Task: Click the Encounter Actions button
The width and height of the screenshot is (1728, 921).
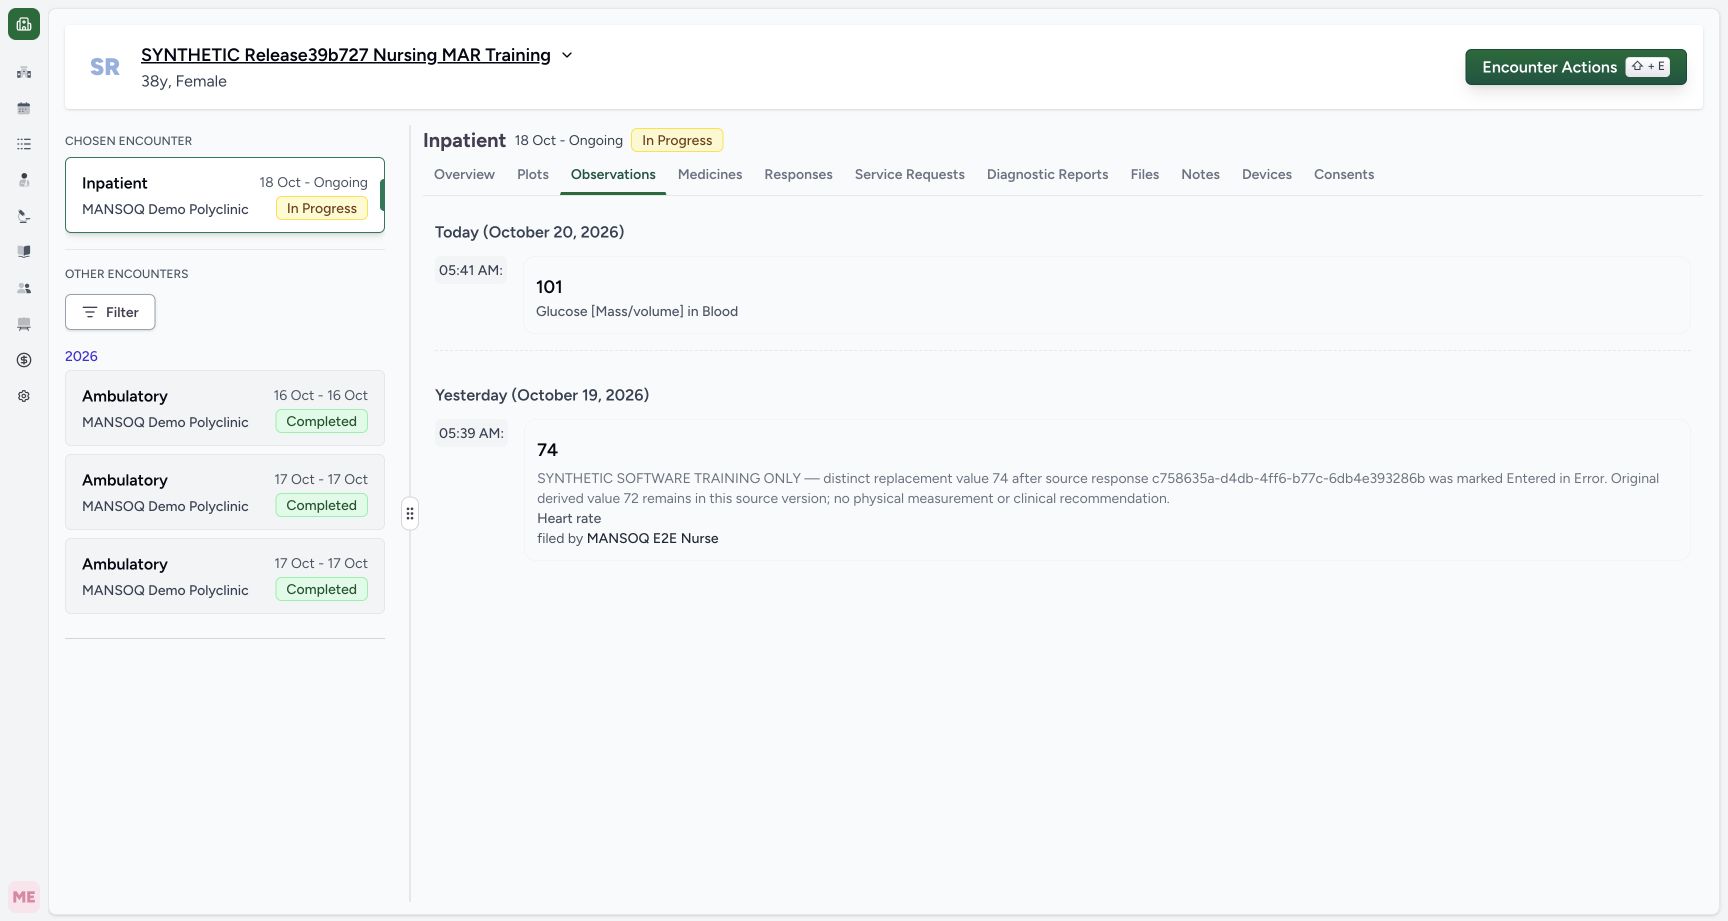Action: pos(1576,67)
